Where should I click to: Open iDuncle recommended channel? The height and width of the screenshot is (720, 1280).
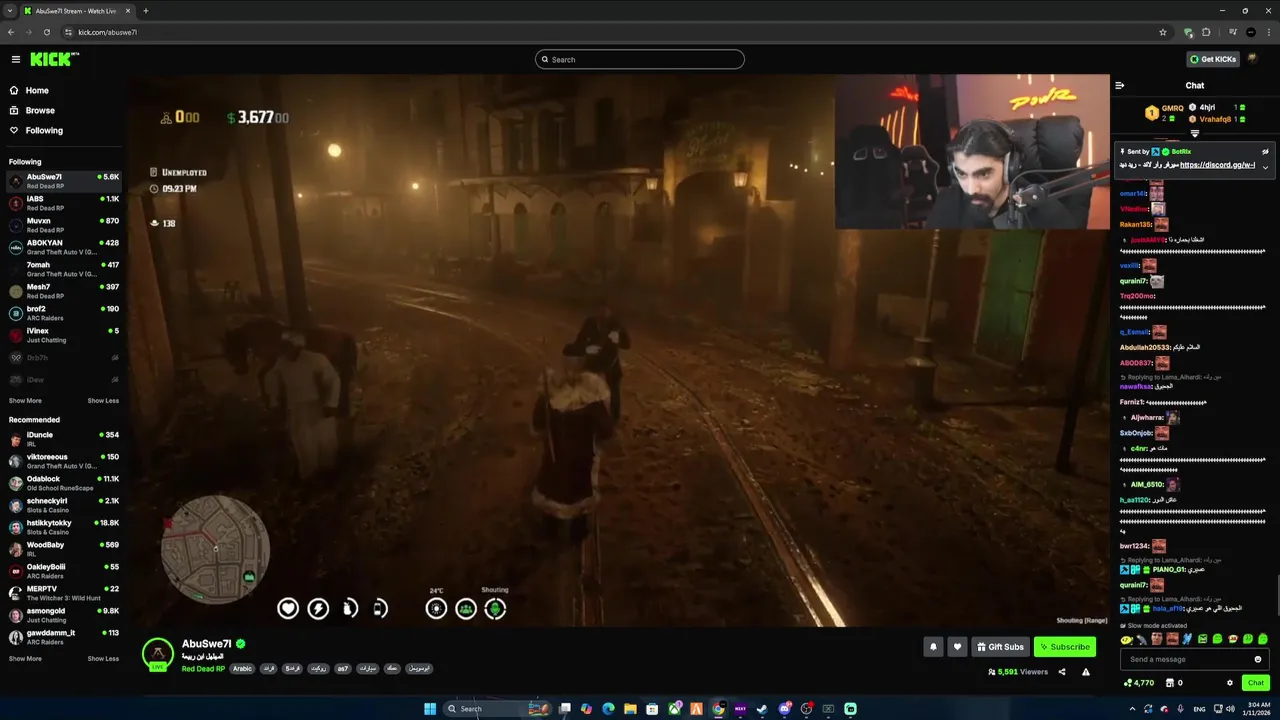[x=64, y=439]
